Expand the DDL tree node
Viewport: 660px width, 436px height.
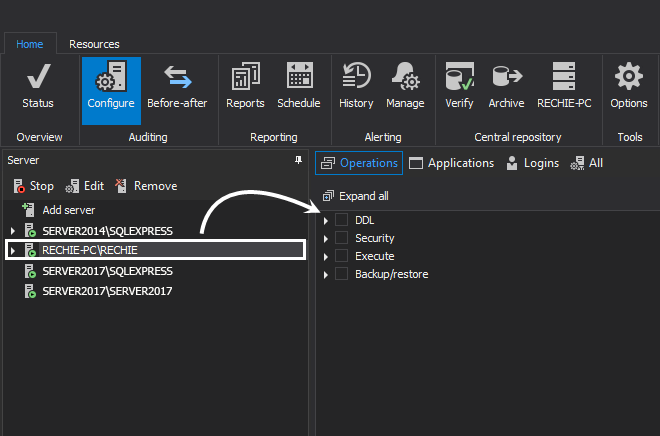(x=326, y=220)
